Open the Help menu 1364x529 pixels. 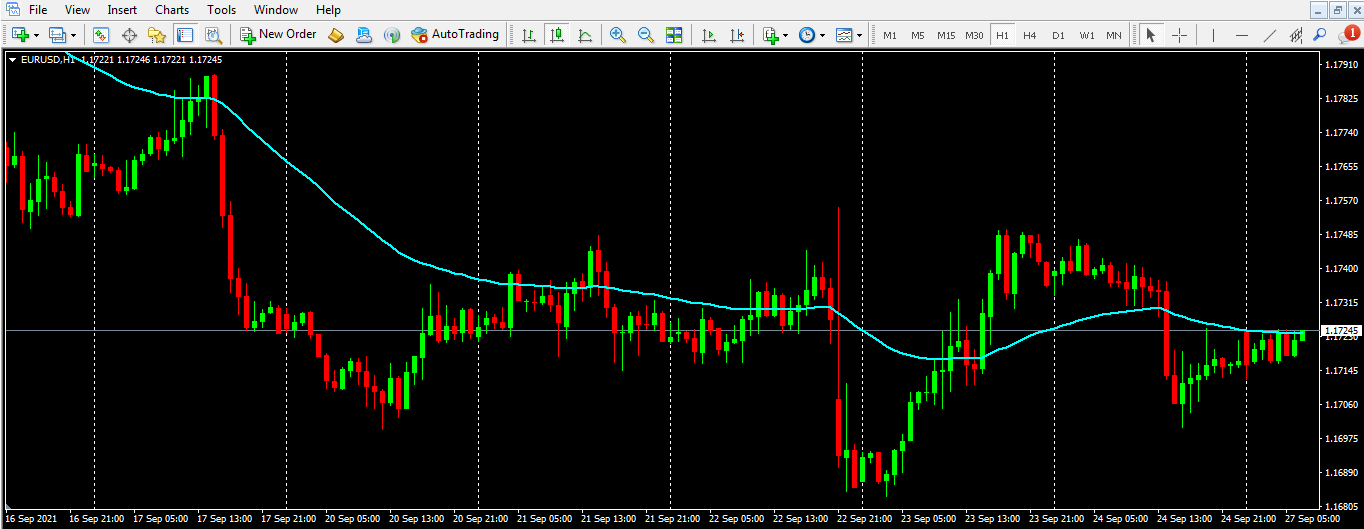point(328,10)
